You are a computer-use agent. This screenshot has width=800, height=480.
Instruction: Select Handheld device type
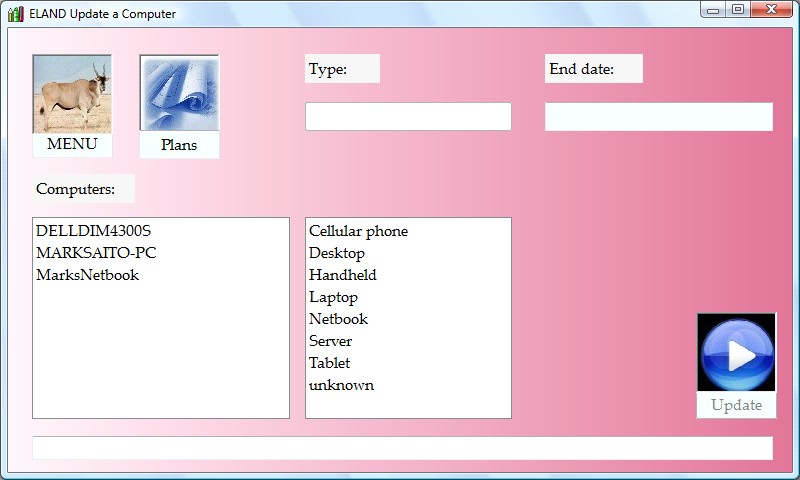(x=343, y=275)
